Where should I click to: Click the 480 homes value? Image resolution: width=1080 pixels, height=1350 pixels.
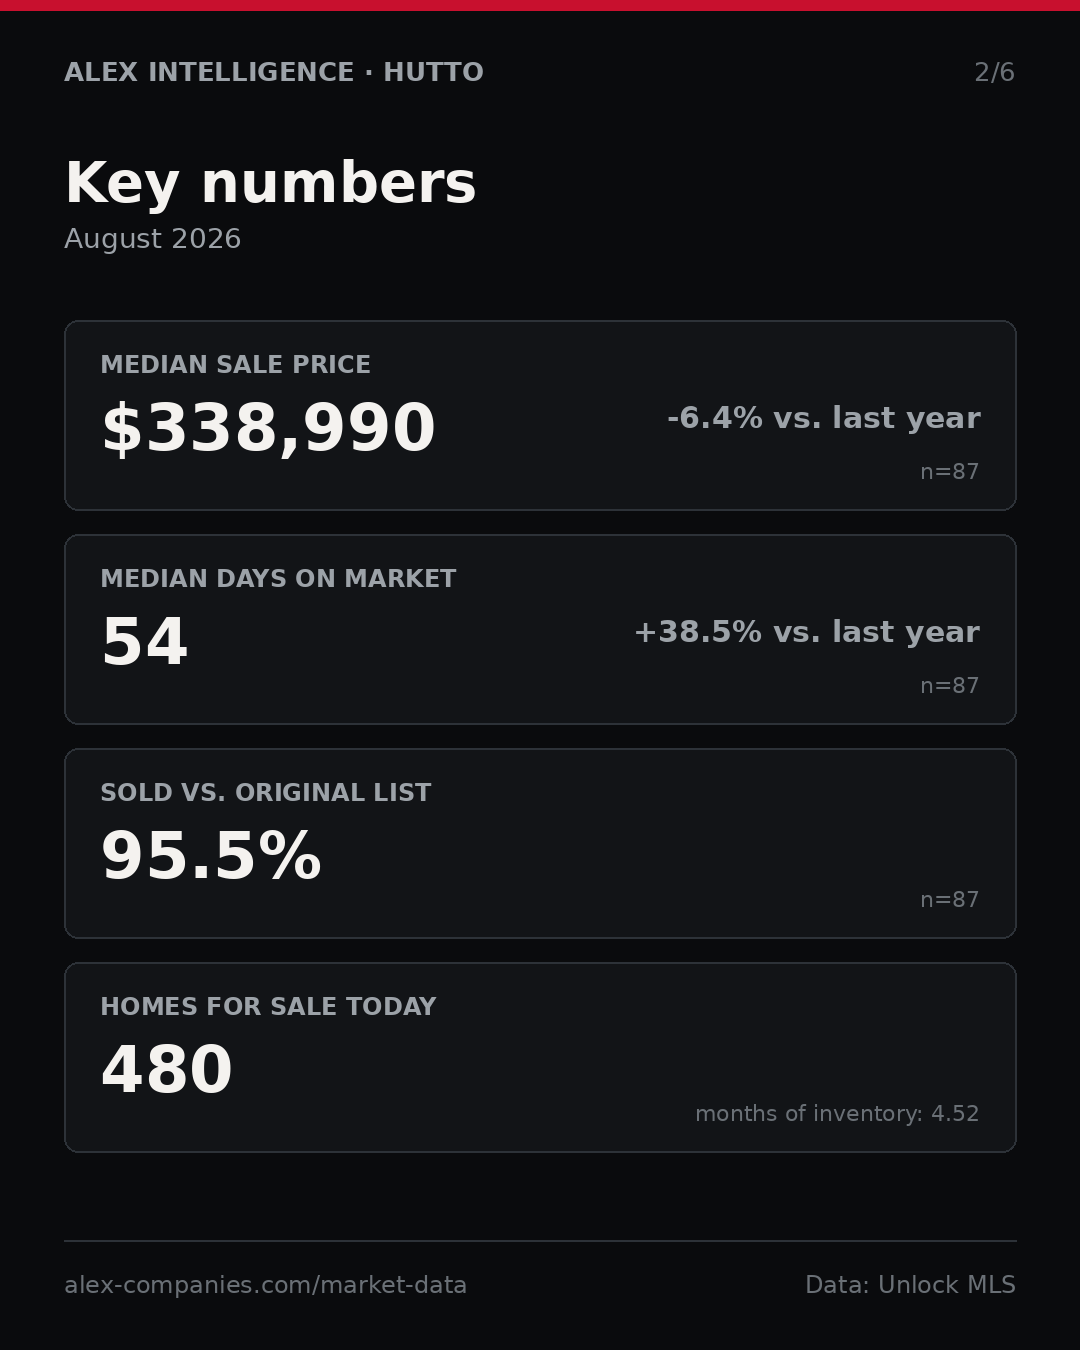click(167, 1071)
